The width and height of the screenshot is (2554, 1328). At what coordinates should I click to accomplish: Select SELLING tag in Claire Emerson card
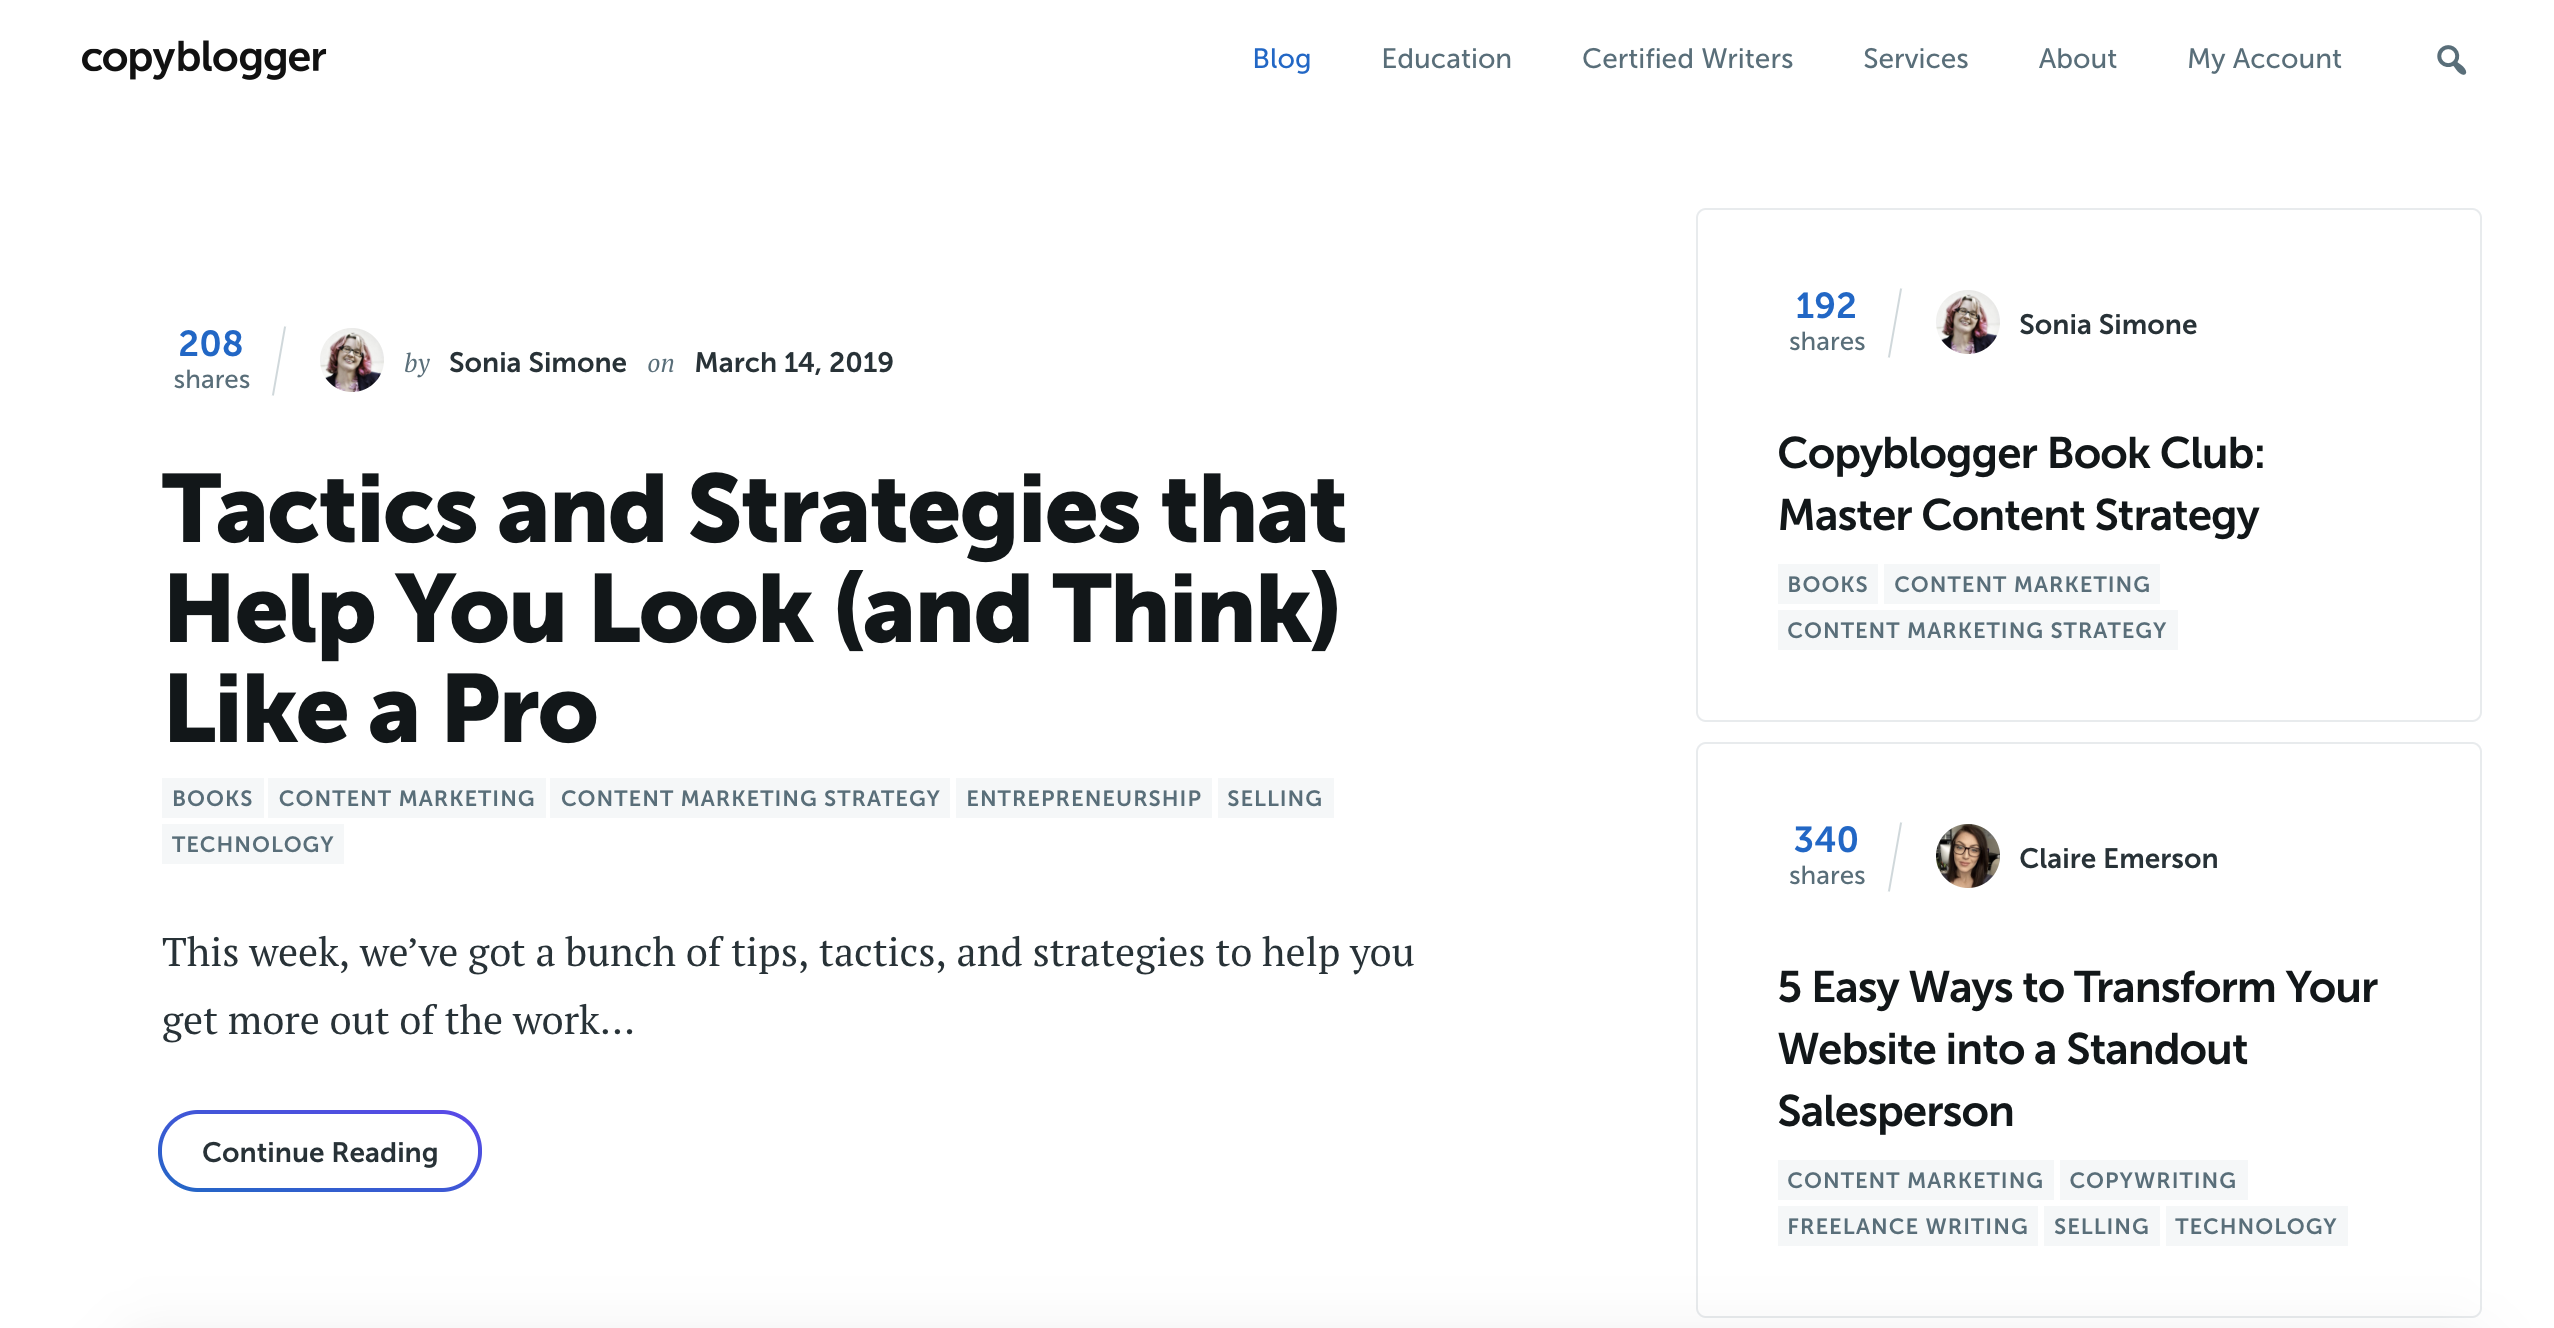pyautogui.click(x=2101, y=1226)
